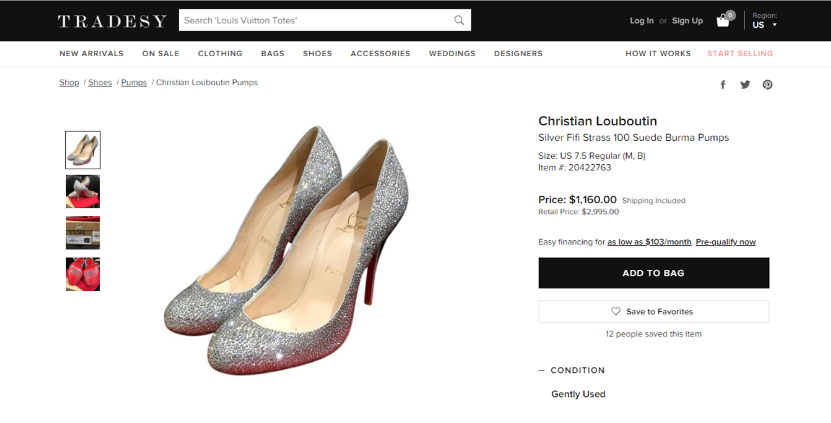This screenshot has width=831, height=423.
Task: Collapse the Condition section
Action: (x=571, y=370)
